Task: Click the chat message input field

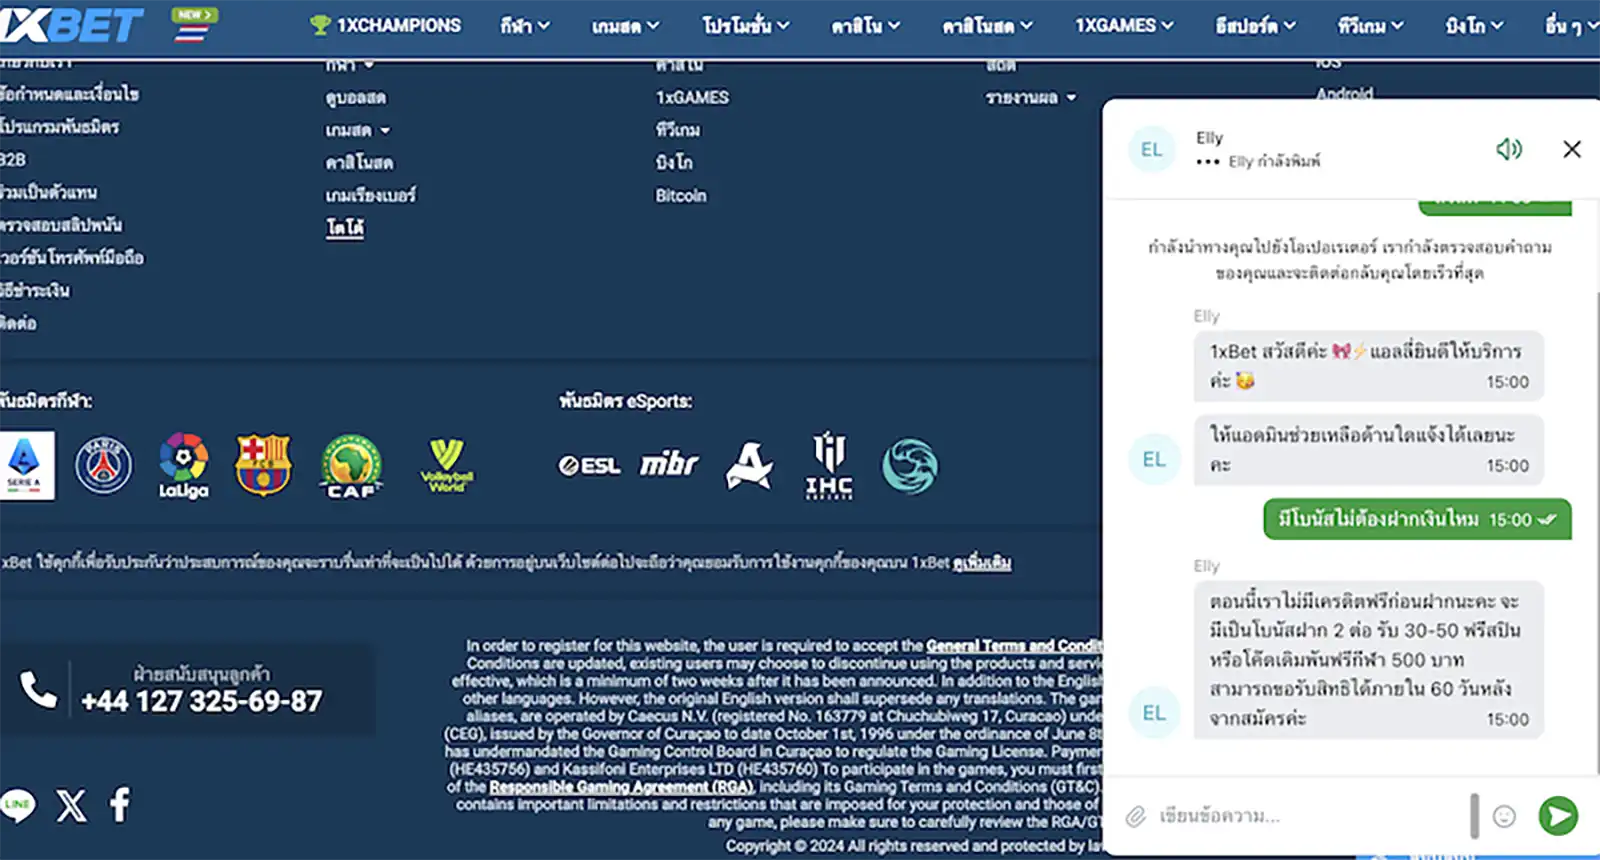Action: pyautogui.click(x=1310, y=816)
